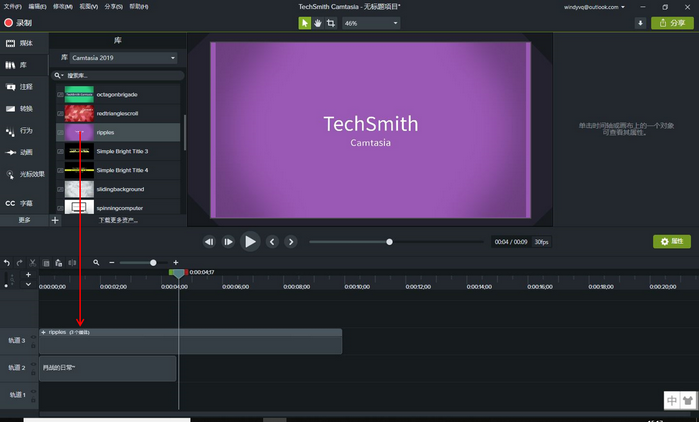Click the timeline playhead marker
The height and width of the screenshot is (422, 699).
coord(178,273)
